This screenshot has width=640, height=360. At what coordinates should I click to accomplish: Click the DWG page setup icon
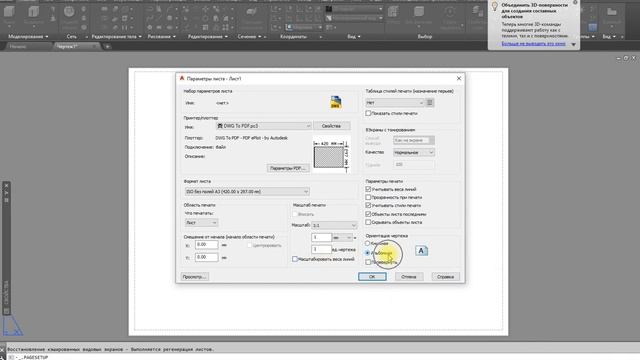point(336,102)
